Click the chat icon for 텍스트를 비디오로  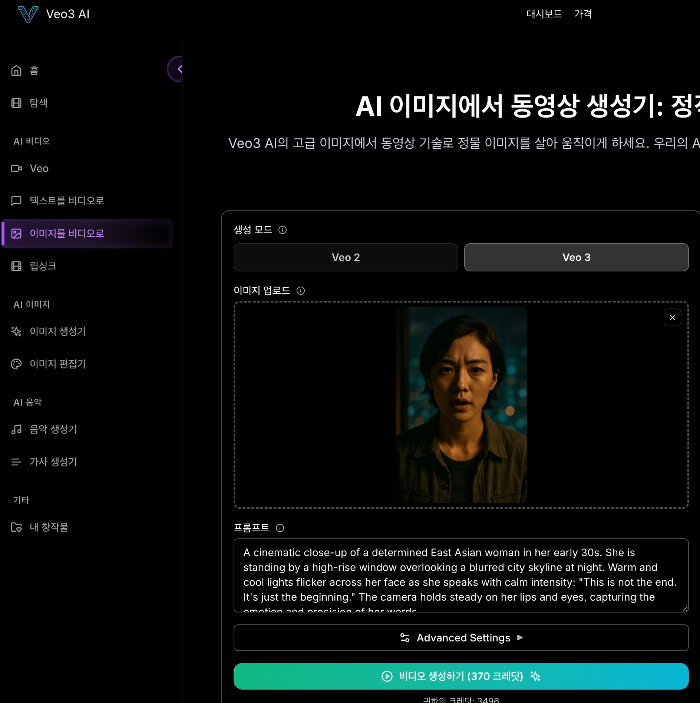[16, 201]
